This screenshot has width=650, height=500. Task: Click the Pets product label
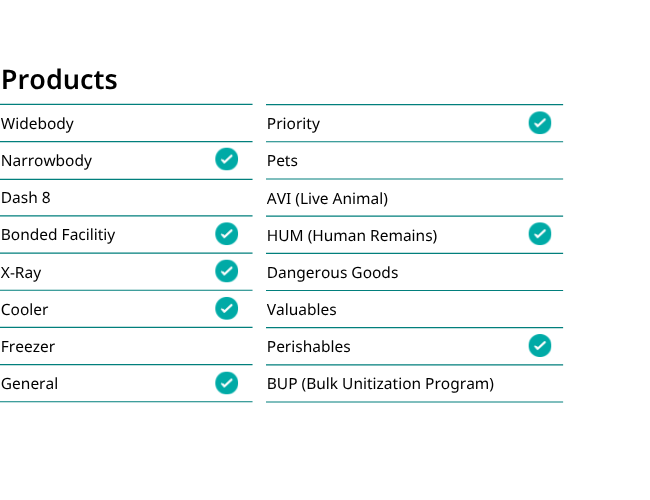(x=282, y=161)
